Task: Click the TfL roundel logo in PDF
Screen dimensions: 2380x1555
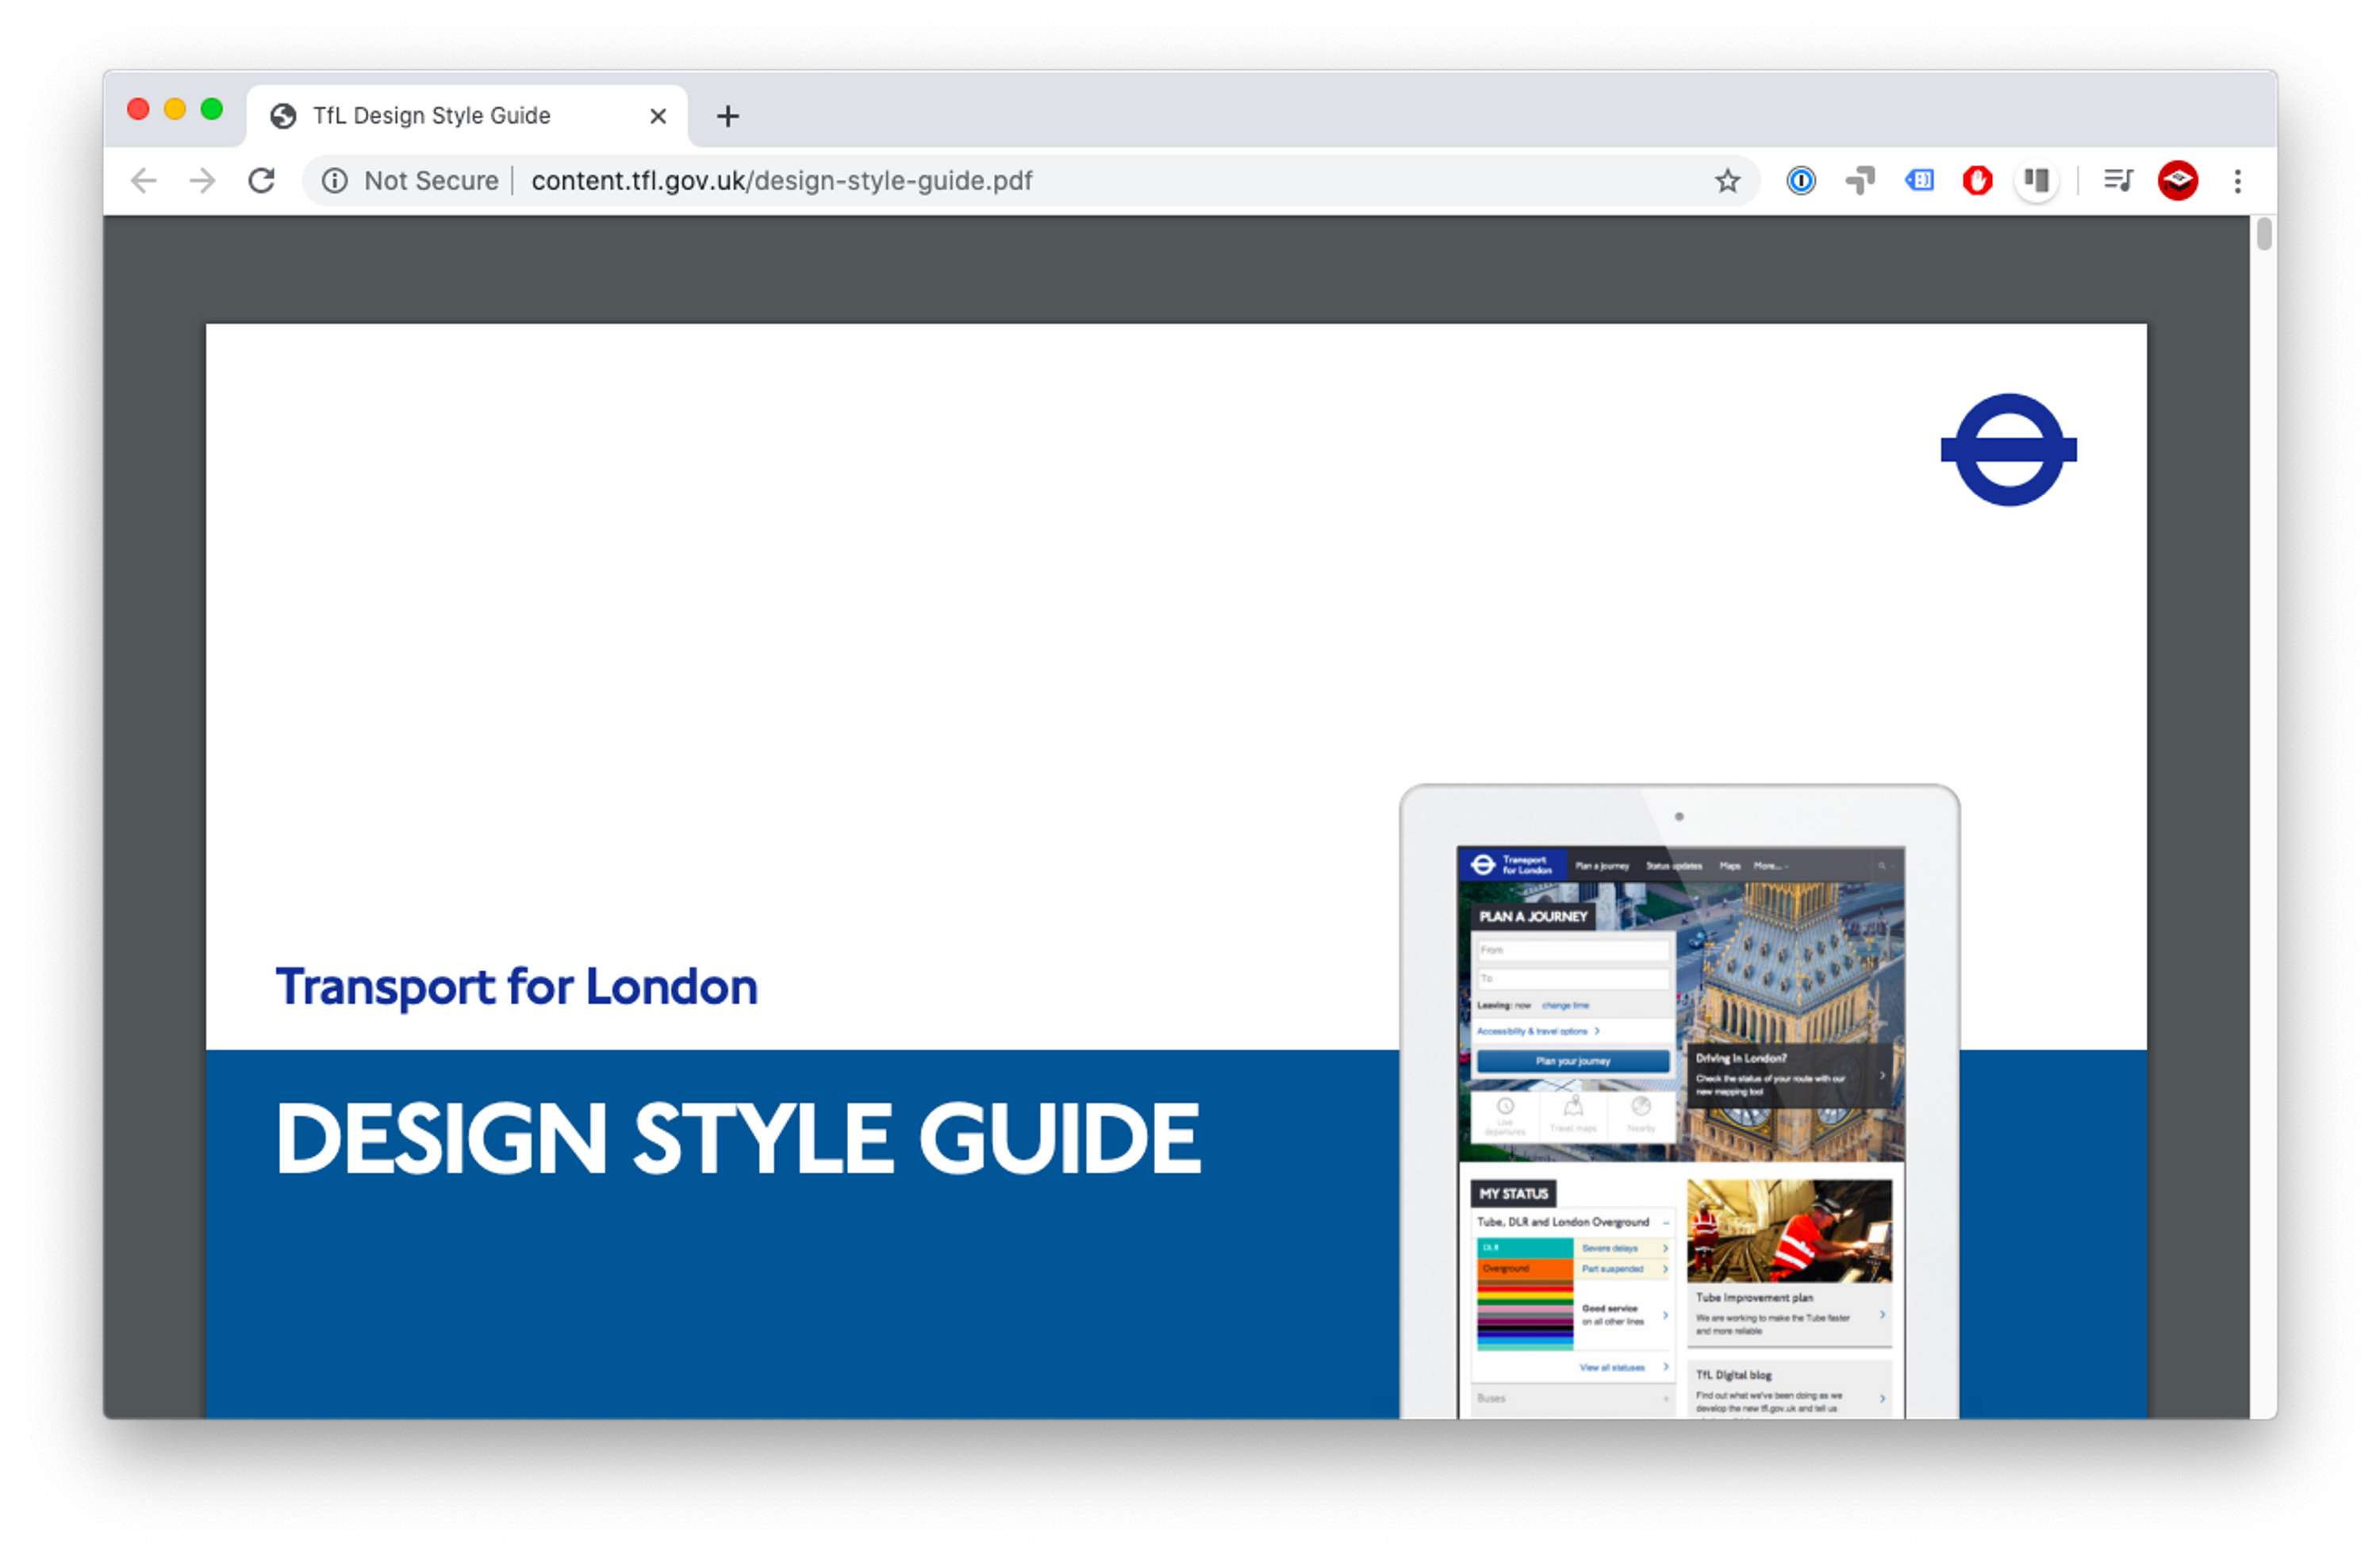Action: pos(2008,450)
